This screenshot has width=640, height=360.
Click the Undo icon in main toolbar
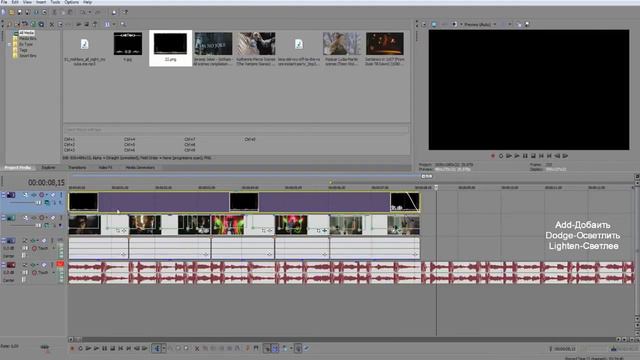click(83, 13)
